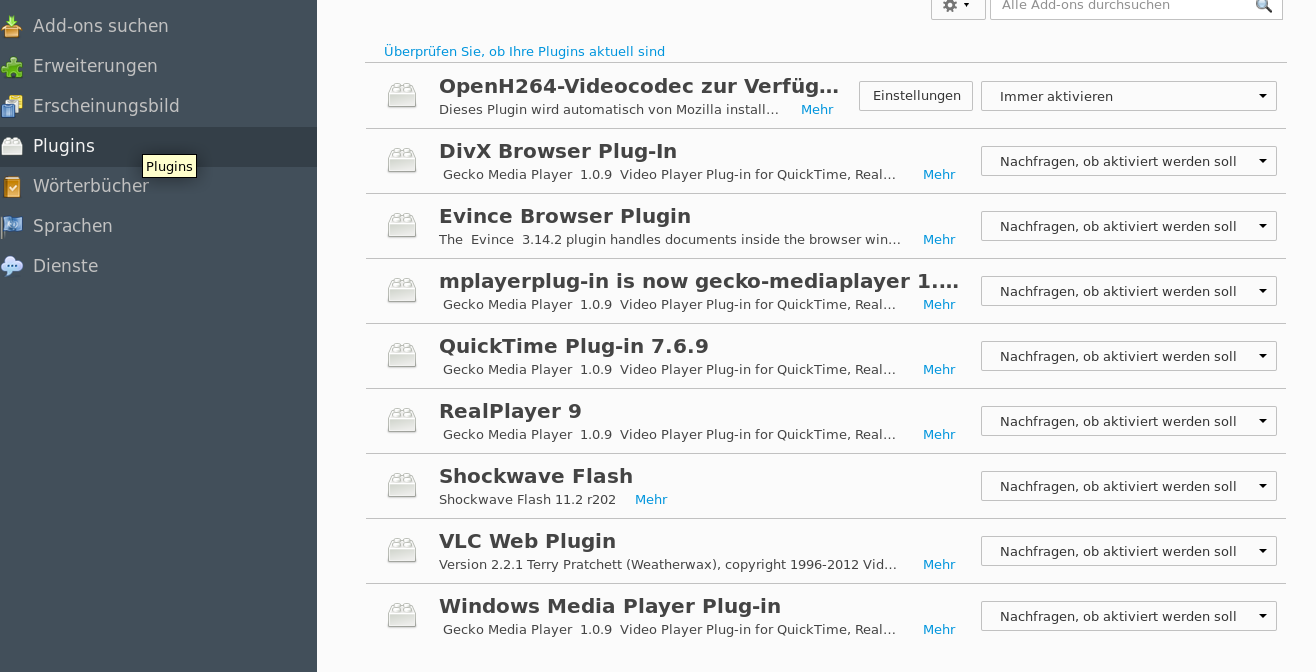The height and width of the screenshot is (672, 1316).
Task: Click the Mehr link for Shockwave Flash
Action: [651, 500]
